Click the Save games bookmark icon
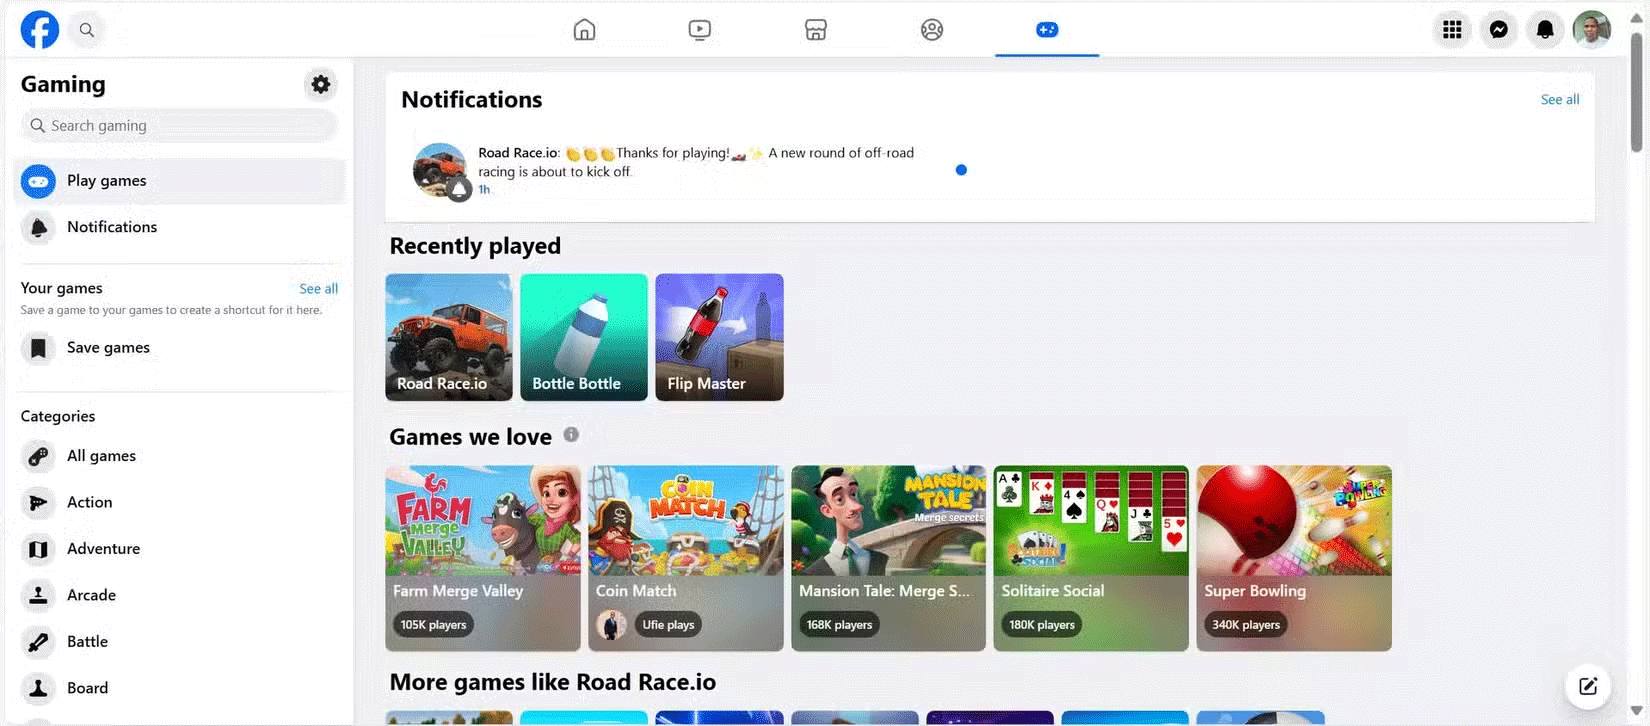The height and width of the screenshot is (726, 1650). (38, 348)
